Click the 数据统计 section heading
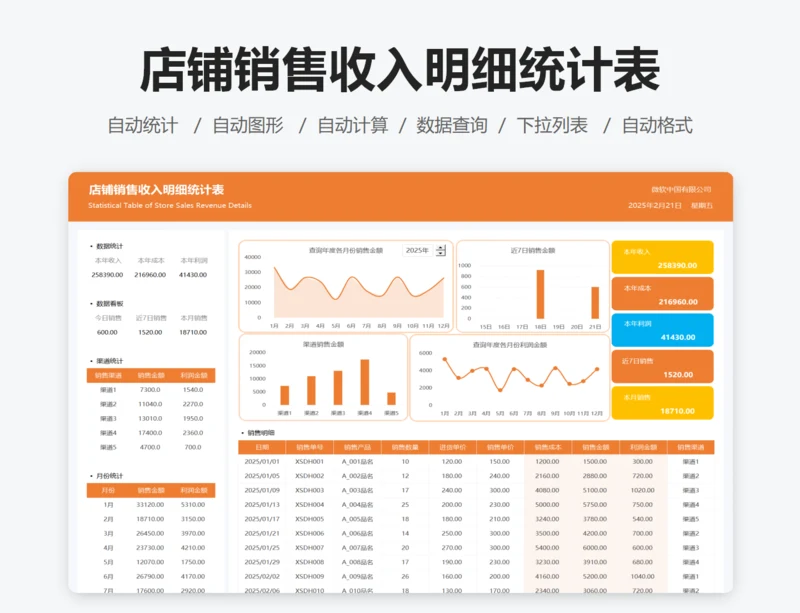 pos(110,246)
